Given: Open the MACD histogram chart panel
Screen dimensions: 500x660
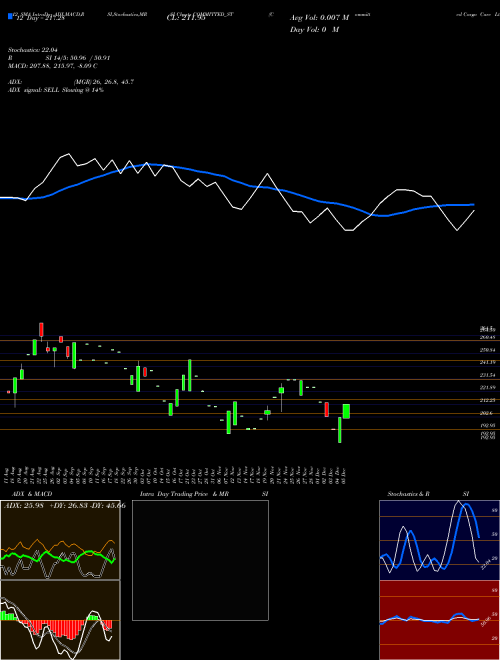Looking at the screenshot, I should coord(60,620).
